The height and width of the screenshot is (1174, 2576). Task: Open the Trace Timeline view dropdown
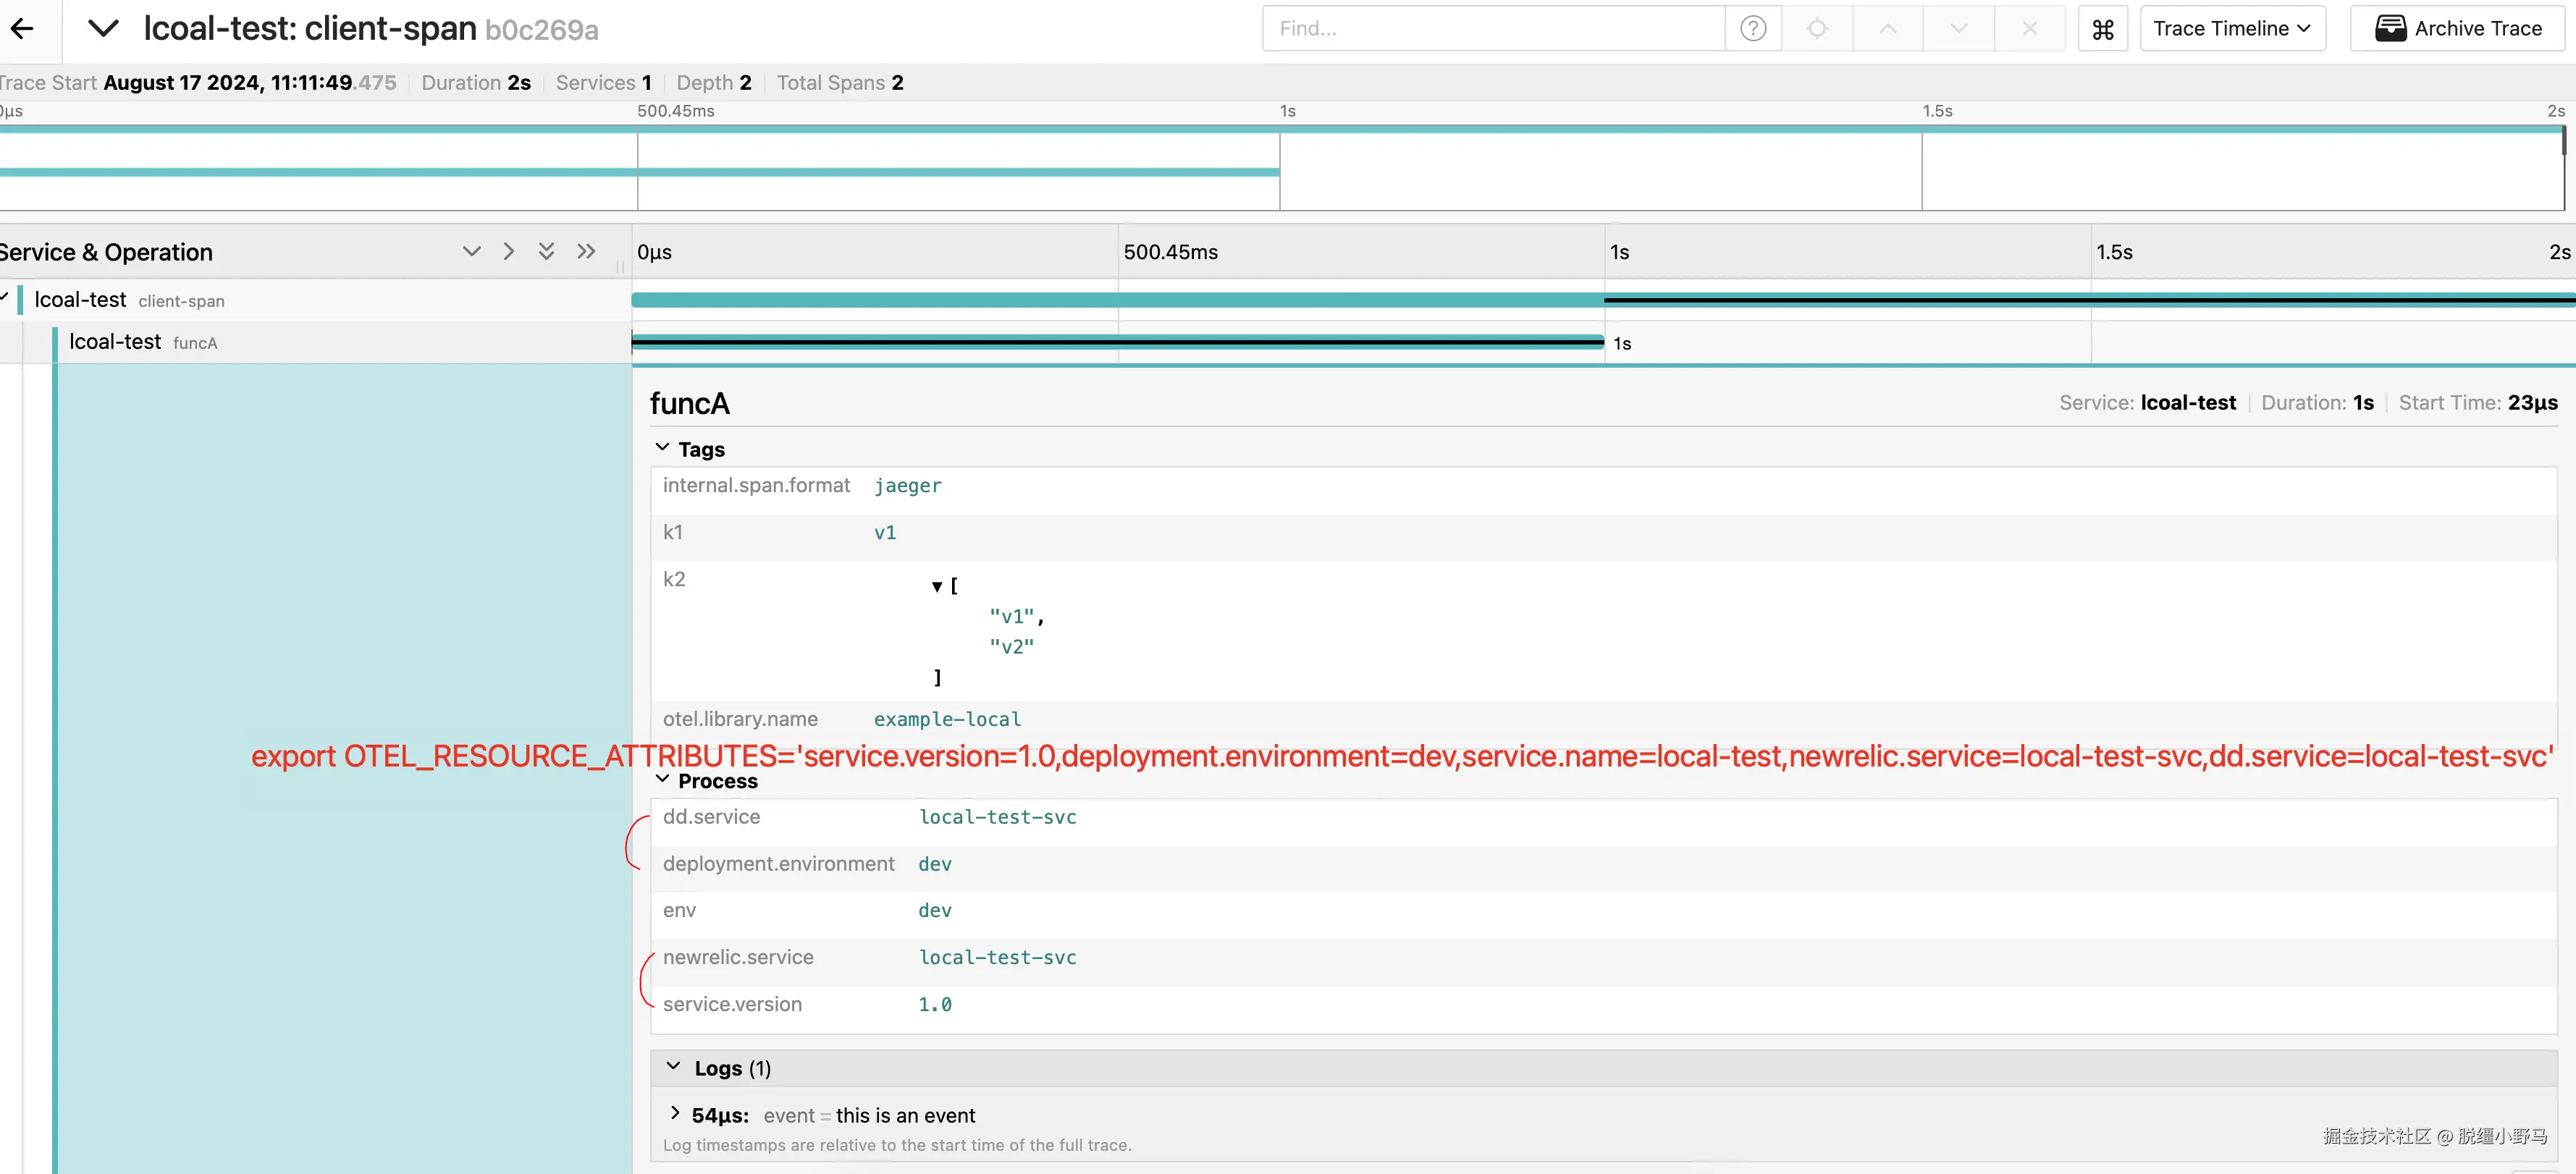click(x=2231, y=29)
